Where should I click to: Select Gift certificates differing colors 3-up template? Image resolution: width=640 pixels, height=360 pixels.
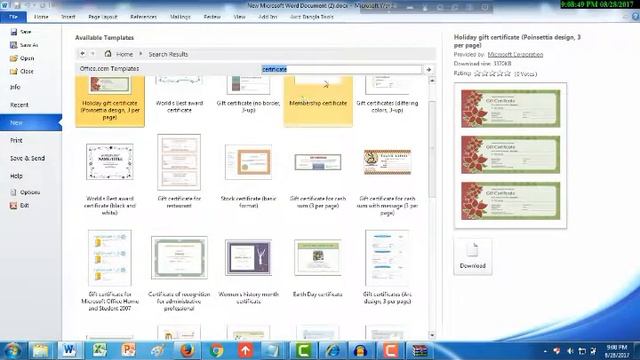[387, 95]
